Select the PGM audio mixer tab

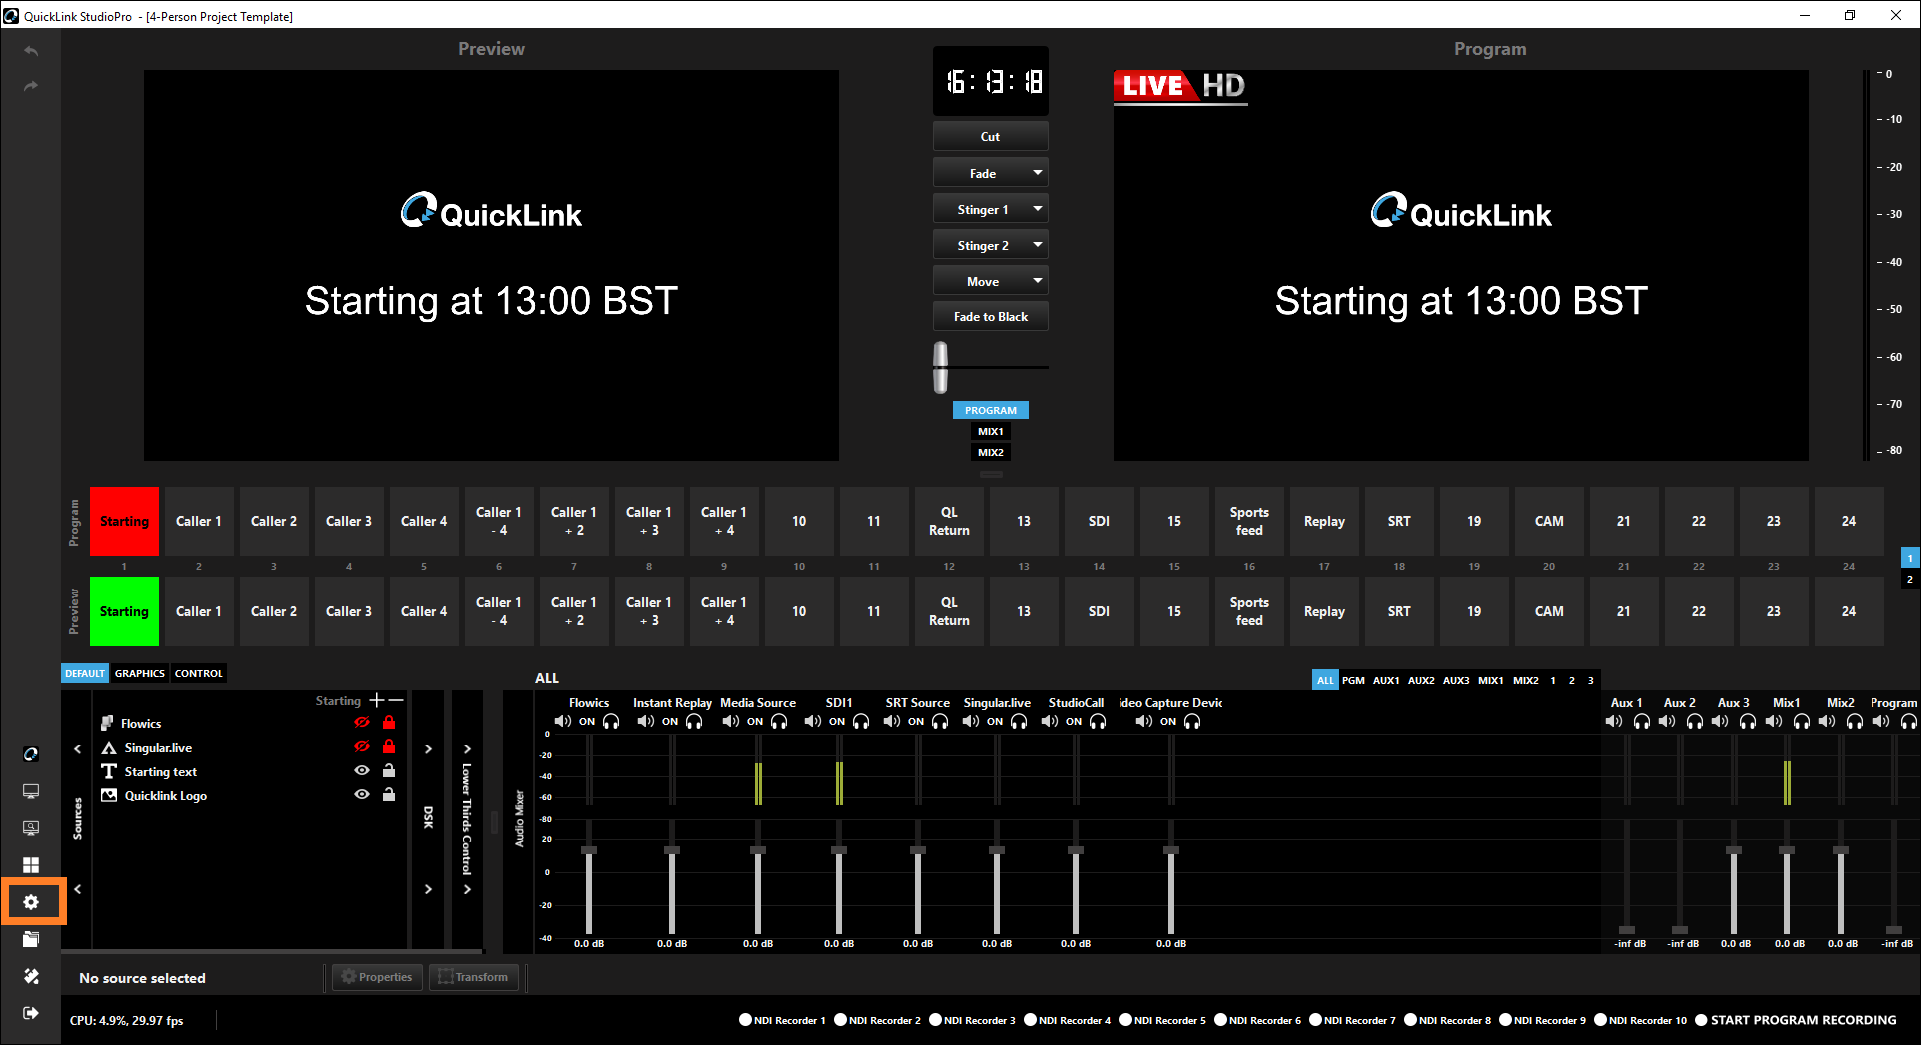[1353, 681]
